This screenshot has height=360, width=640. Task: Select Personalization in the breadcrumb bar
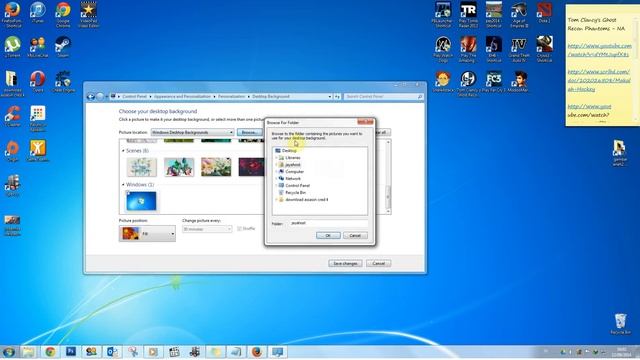231,97
